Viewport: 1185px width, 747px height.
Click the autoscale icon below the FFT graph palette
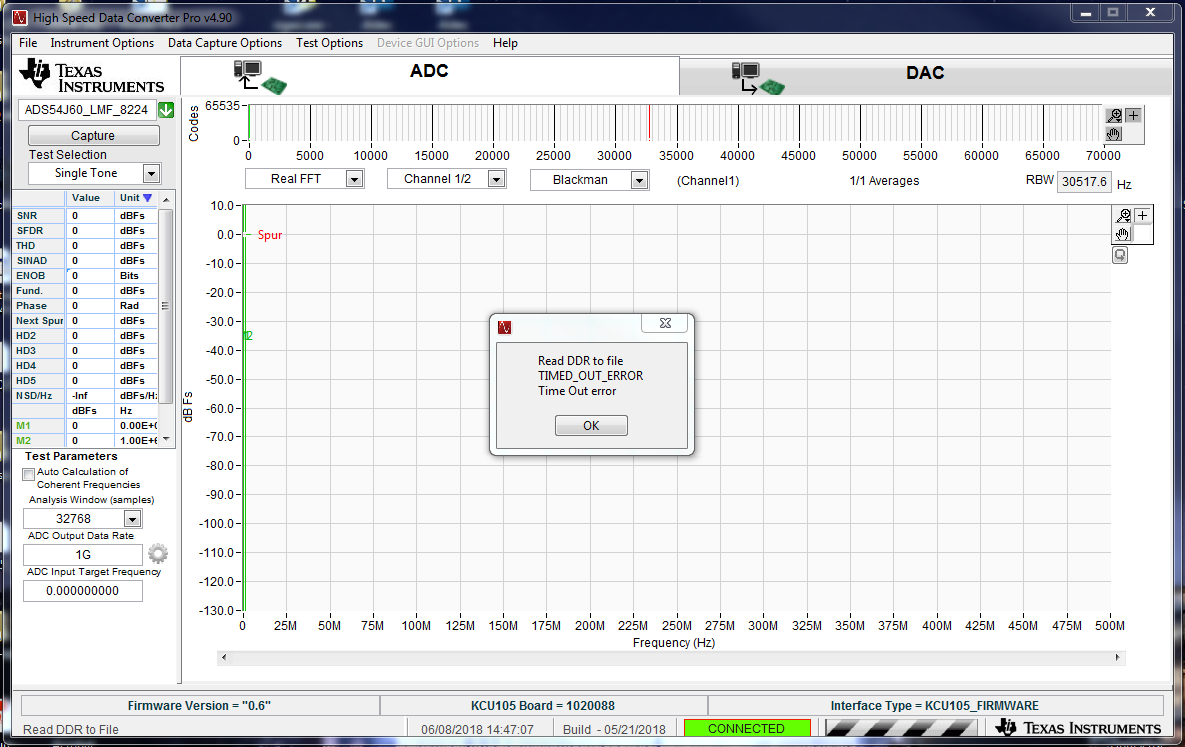click(x=1120, y=256)
